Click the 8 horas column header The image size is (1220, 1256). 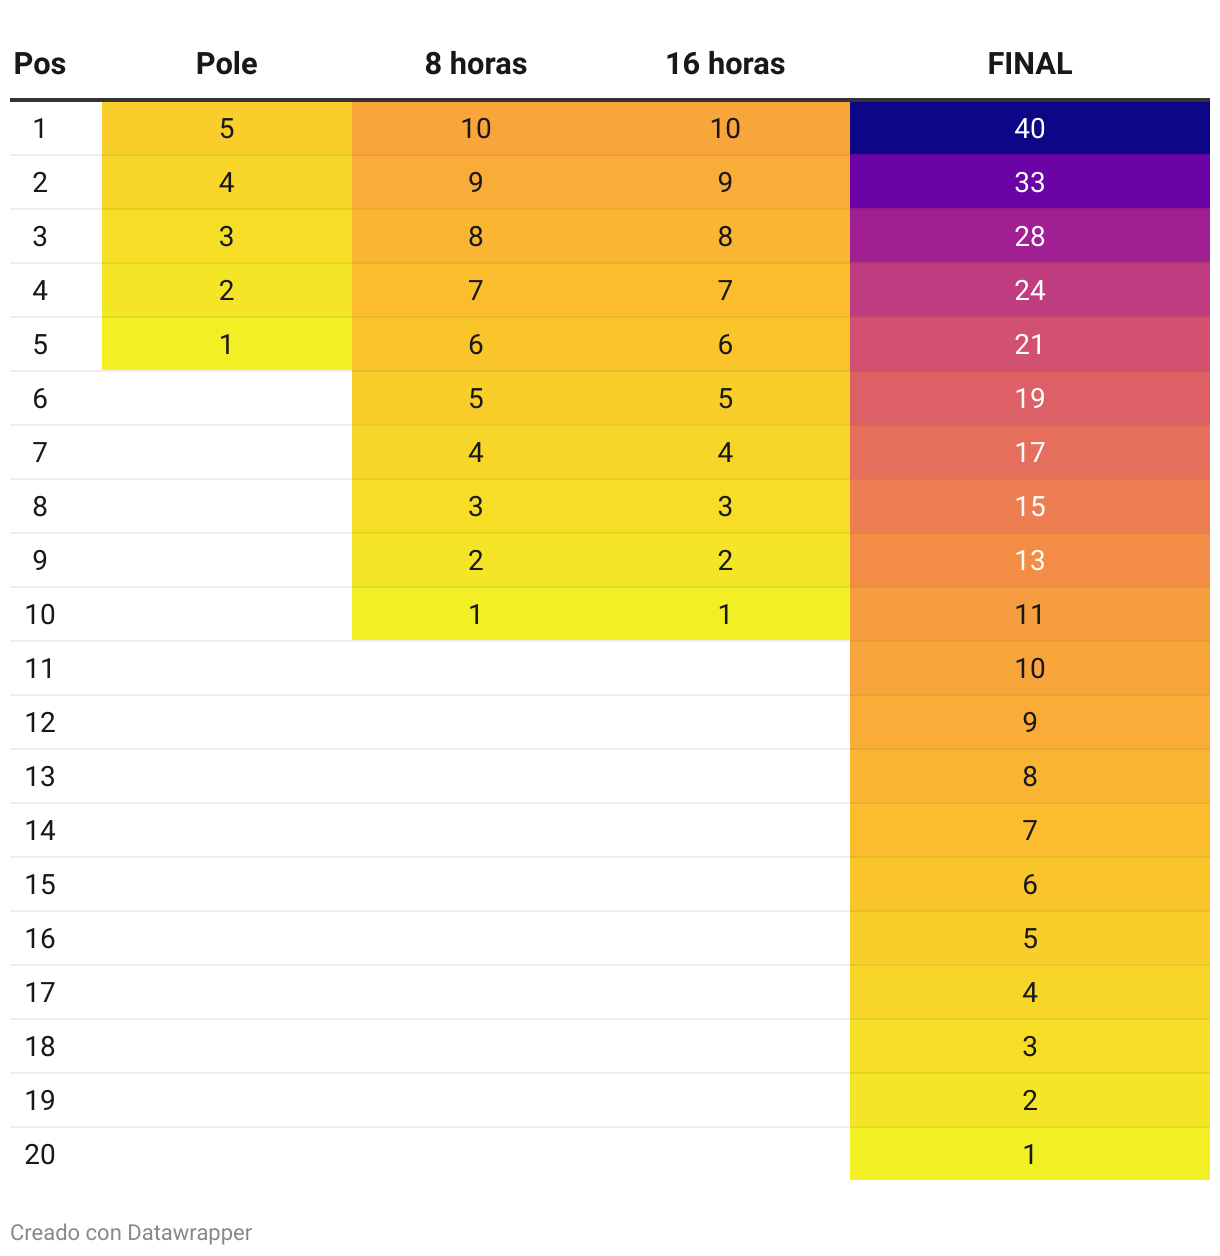click(475, 64)
